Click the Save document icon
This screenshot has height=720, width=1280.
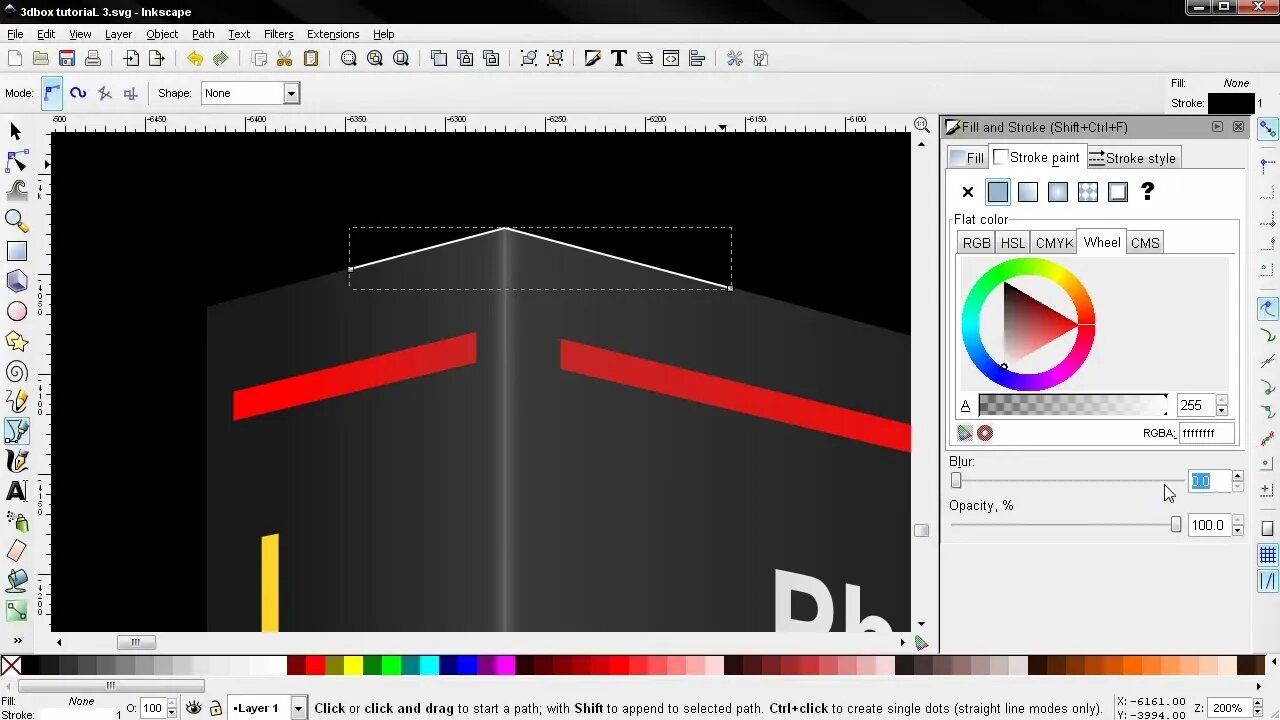coord(67,59)
